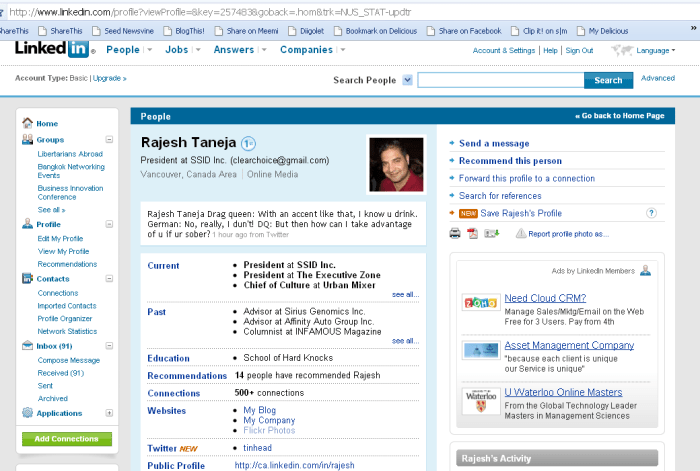Expand the Applications sidebar section
The height and width of the screenshot is (471, 700).
pos(109,412)
